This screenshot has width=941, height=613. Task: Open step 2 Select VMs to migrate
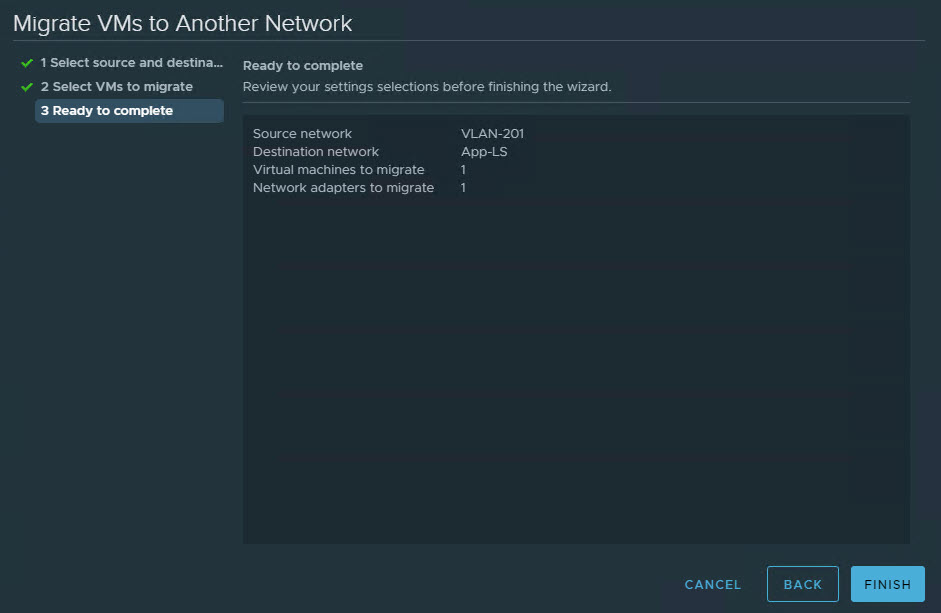[116, 87]
